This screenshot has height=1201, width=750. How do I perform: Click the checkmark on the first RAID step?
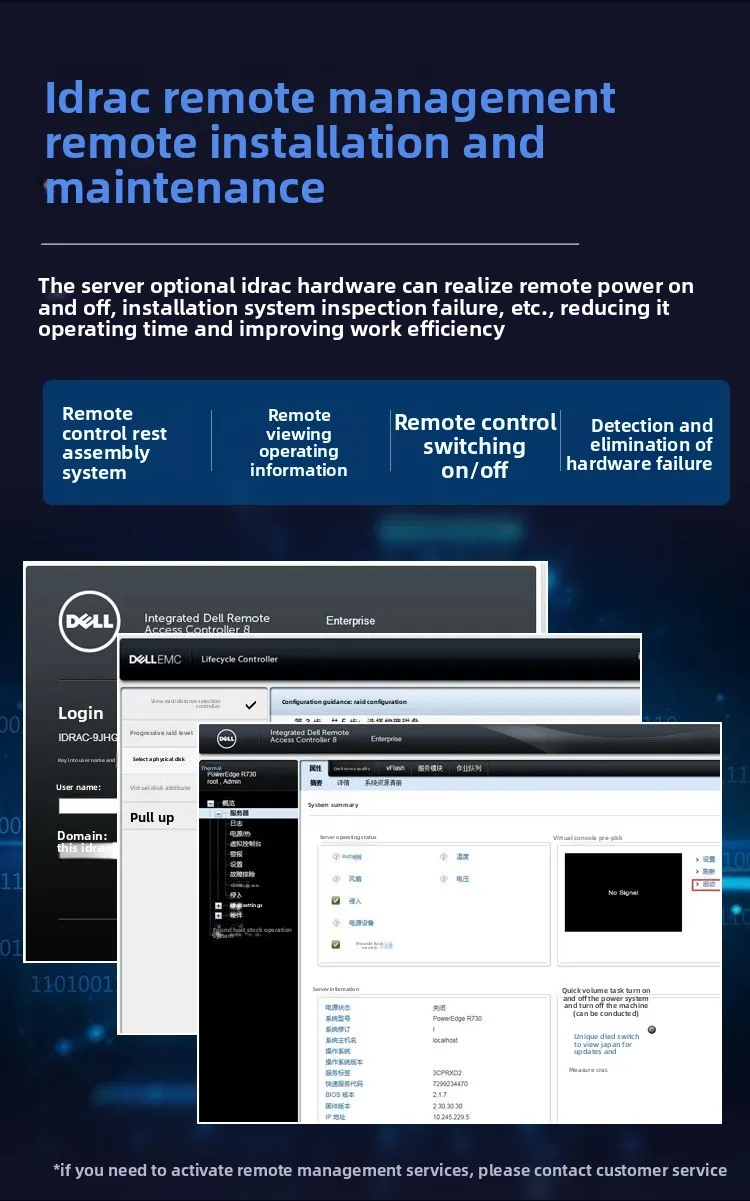click(x=250, y=704)
